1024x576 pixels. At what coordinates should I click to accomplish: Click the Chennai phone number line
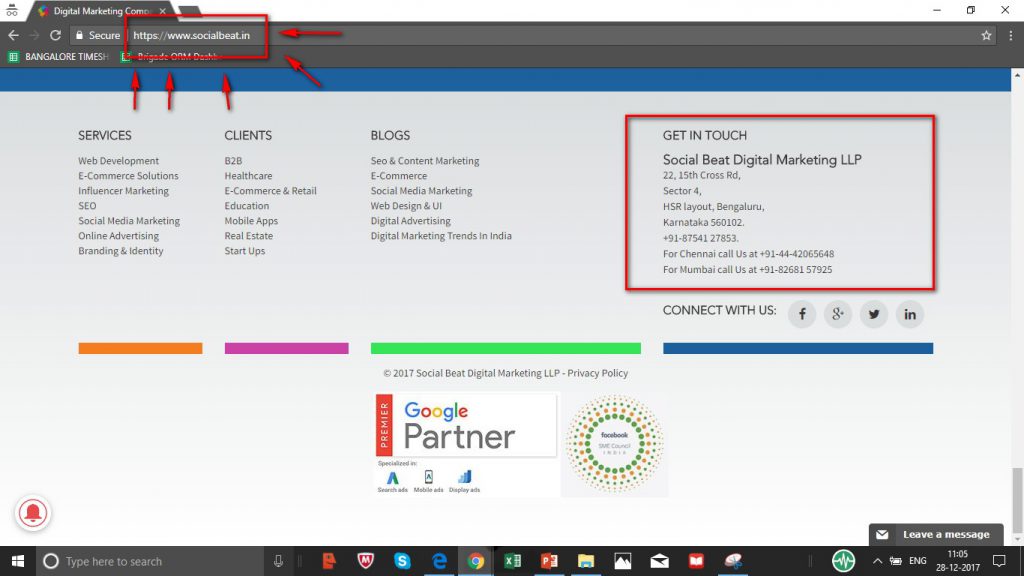(x=748, y=253)
